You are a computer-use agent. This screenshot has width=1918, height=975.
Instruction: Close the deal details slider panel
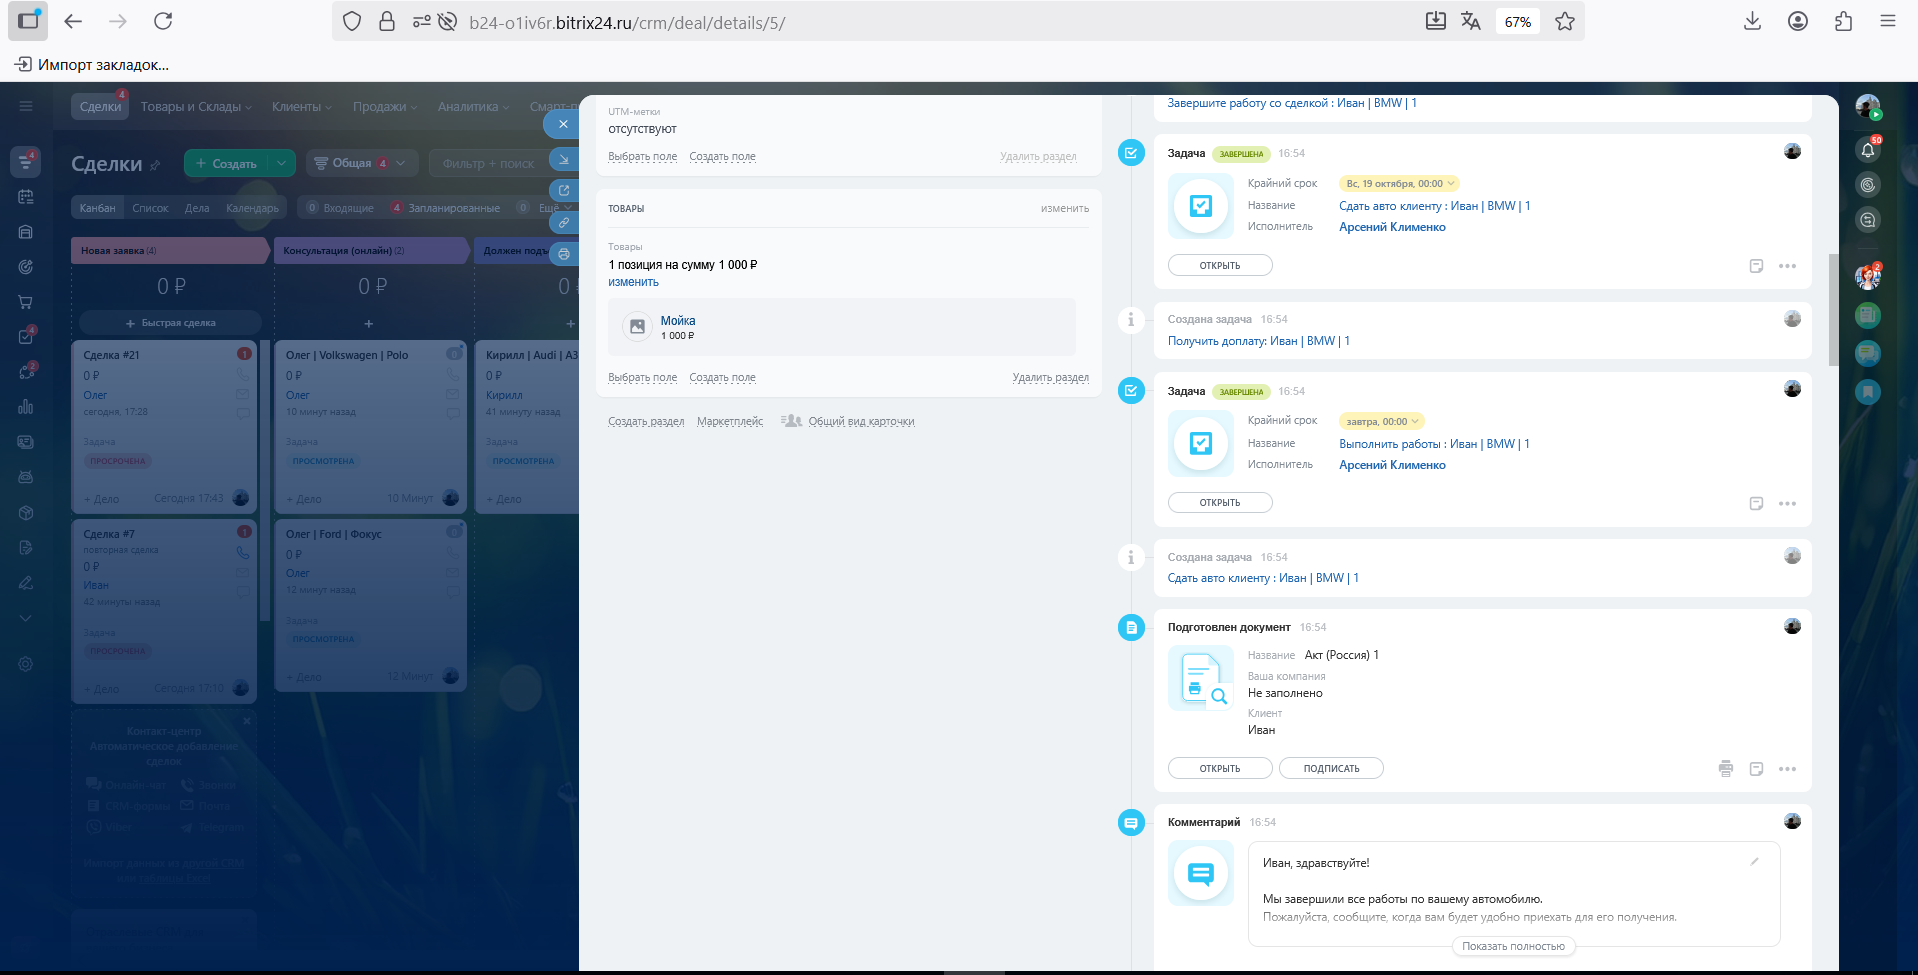click(563, 124)
